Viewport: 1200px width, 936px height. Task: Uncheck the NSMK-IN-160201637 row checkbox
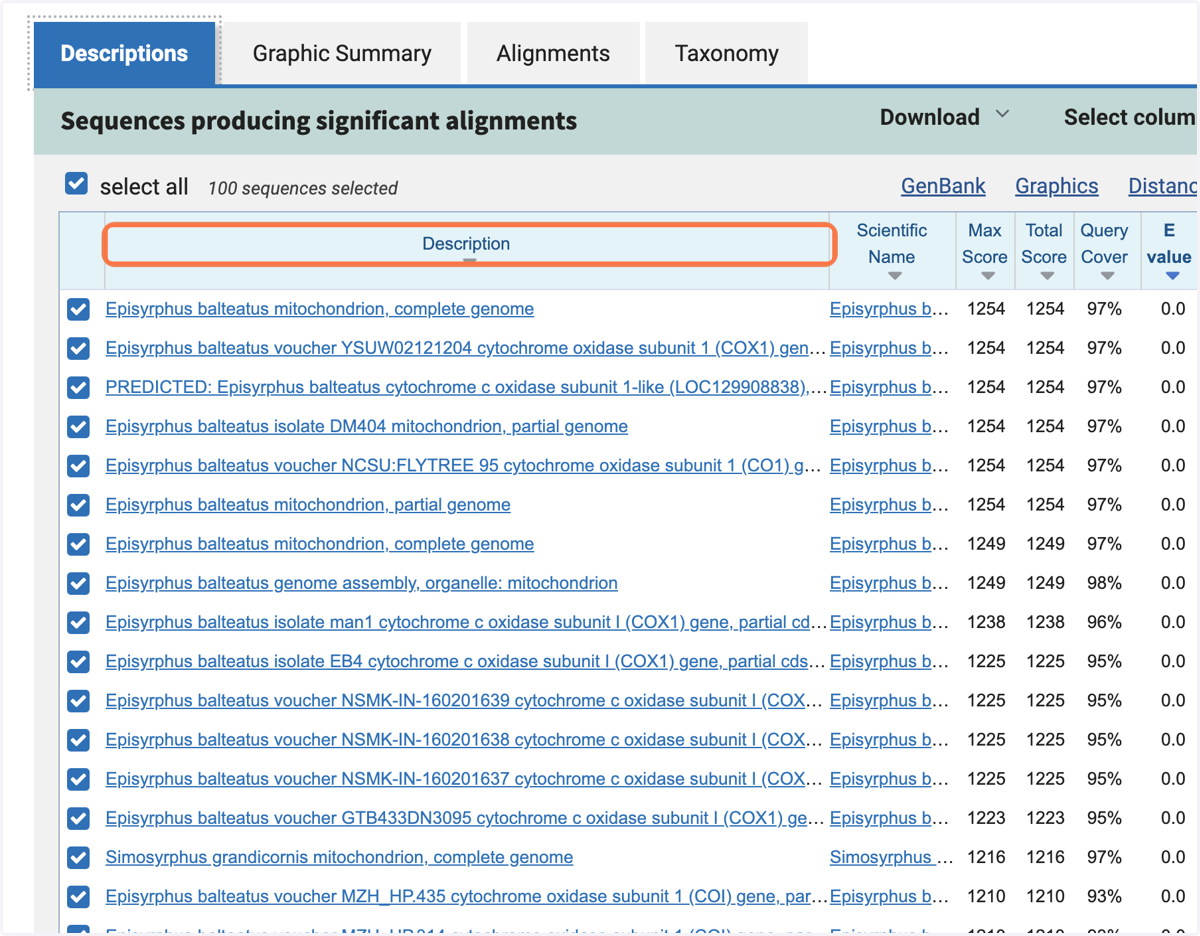coord(79,779)
